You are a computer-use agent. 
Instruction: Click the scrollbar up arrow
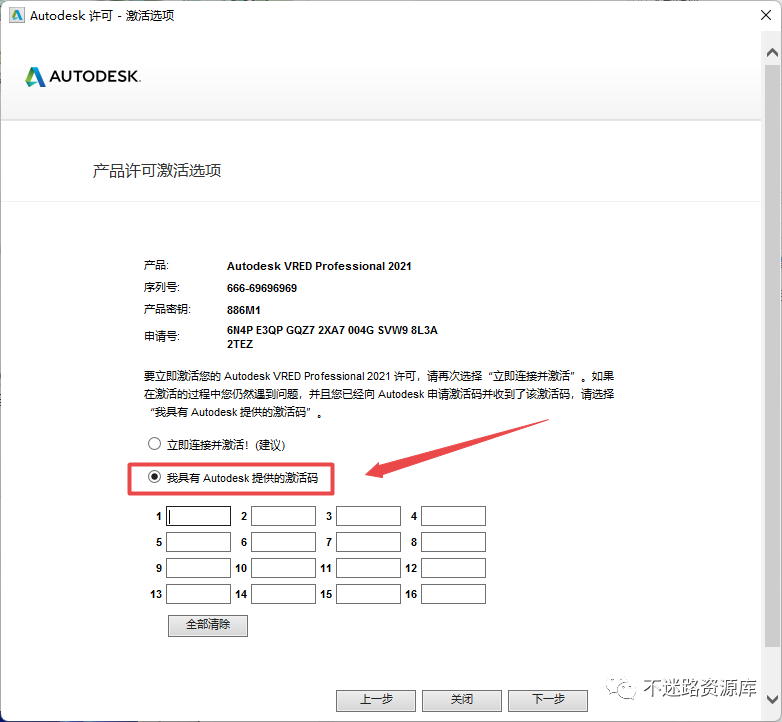pyautogui.click(x=772, y=52)
